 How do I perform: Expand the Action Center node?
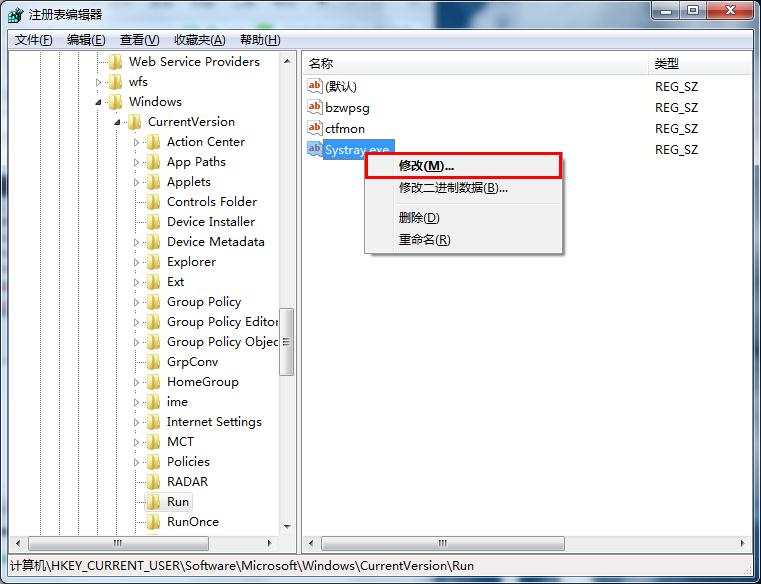[136, 142]
